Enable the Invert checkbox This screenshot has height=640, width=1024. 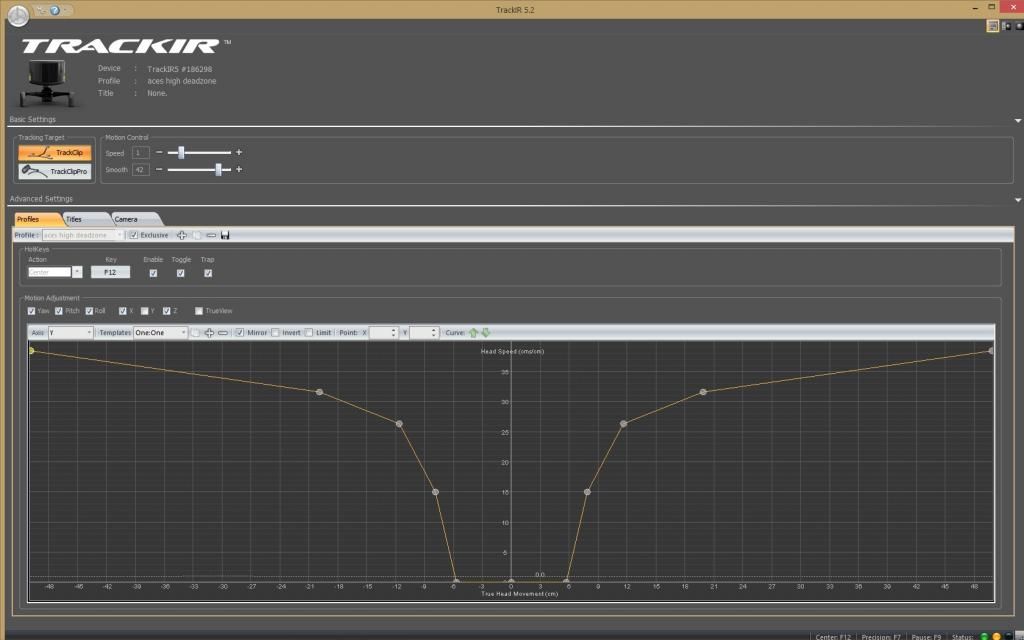pyautogui.click(x=275, y=333)
